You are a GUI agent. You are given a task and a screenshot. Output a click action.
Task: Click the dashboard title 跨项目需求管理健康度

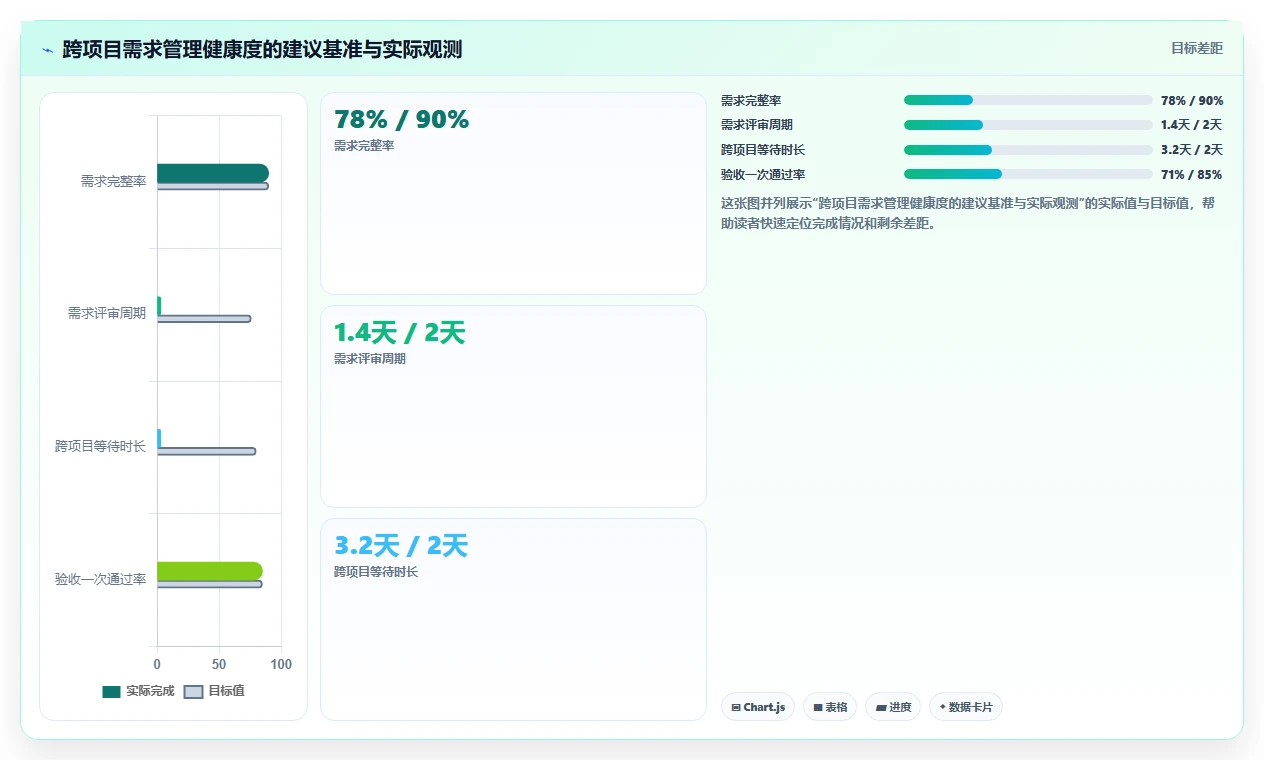pyautogui.click(x=262, y=49)
